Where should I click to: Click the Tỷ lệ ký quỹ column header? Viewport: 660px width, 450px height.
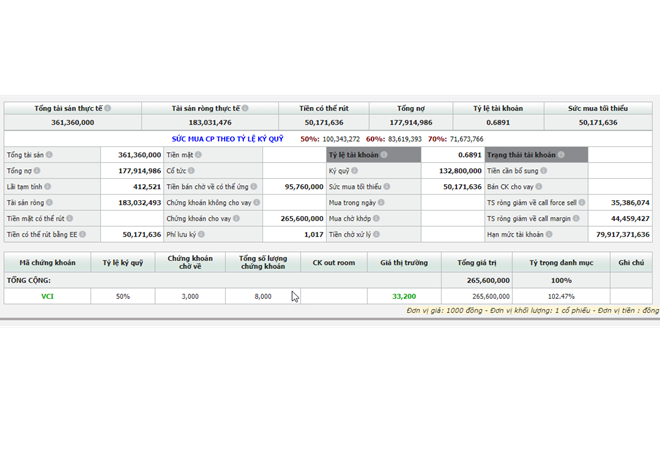point(123,263)
